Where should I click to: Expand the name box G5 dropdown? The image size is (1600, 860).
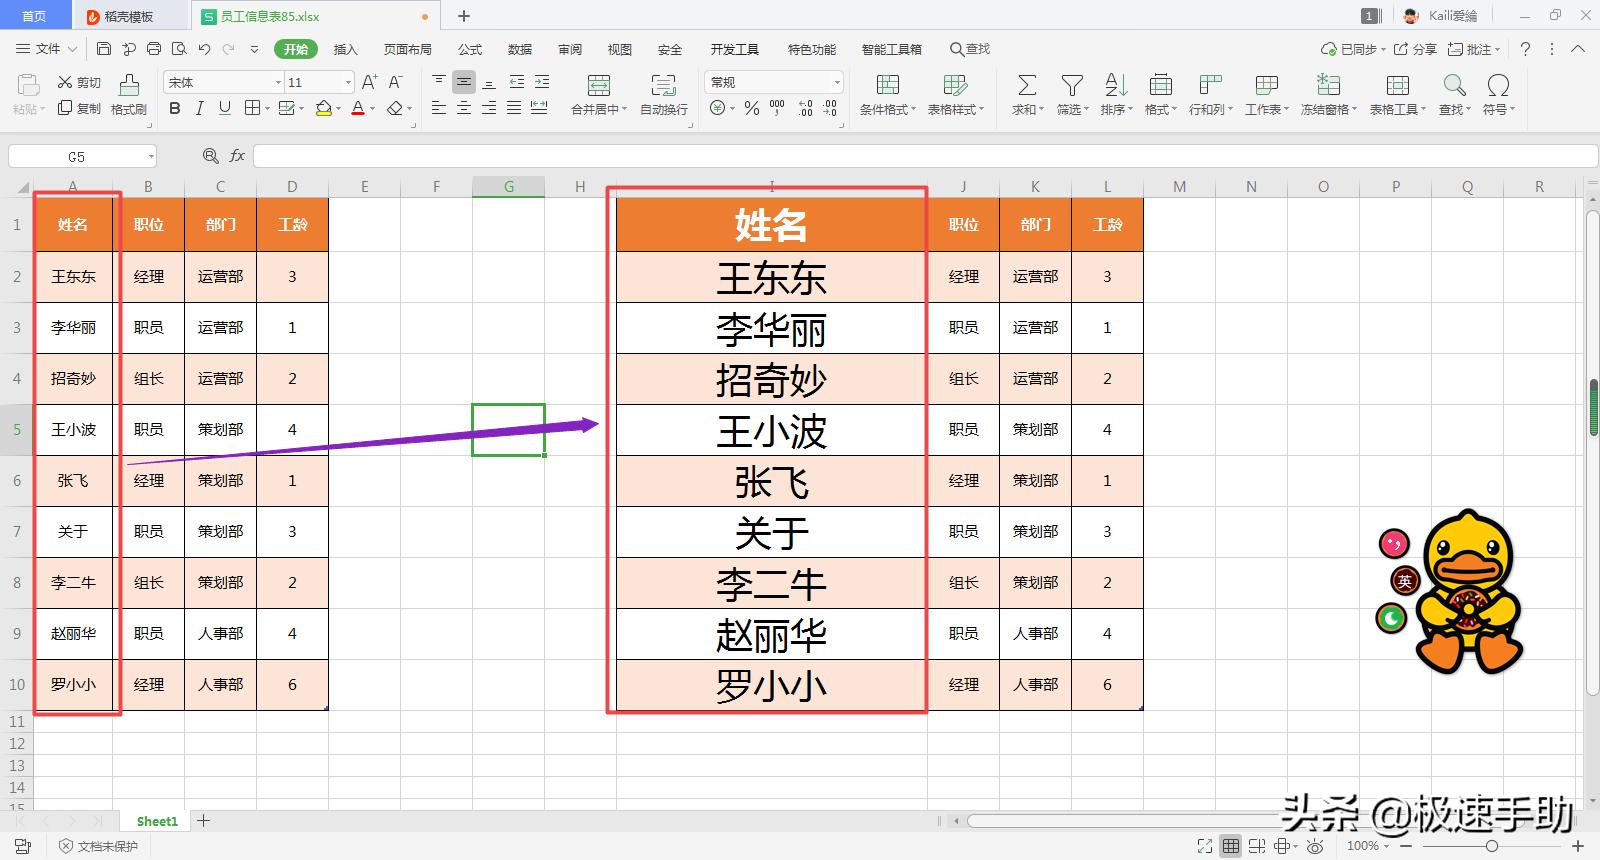(151, 156)
